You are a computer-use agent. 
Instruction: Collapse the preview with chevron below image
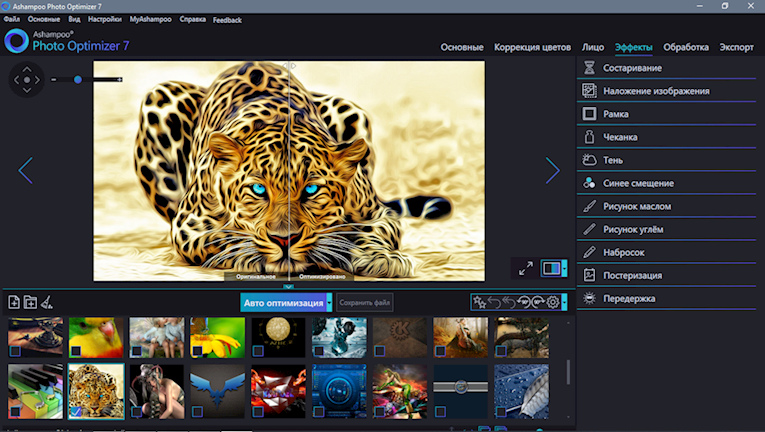pos(288,287)
